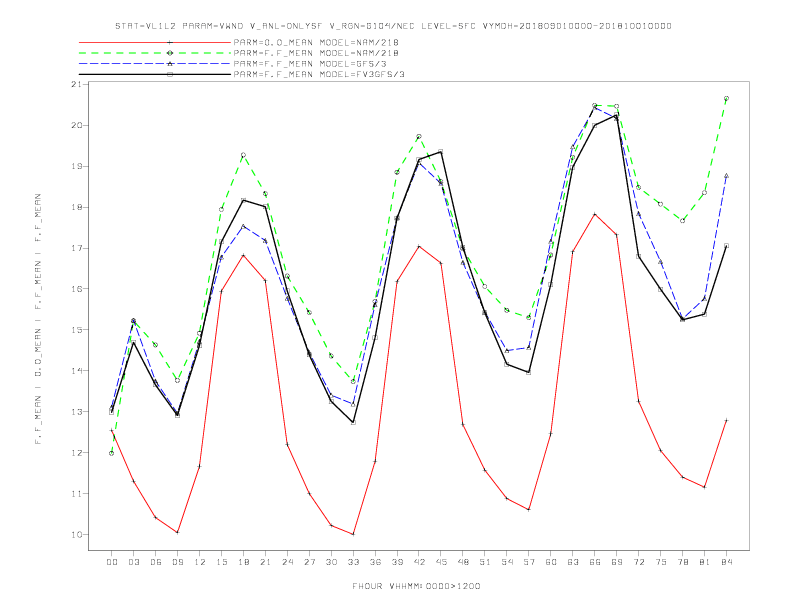
Task: Click x-axis forecast hour label 63
Action: [573, 562]
